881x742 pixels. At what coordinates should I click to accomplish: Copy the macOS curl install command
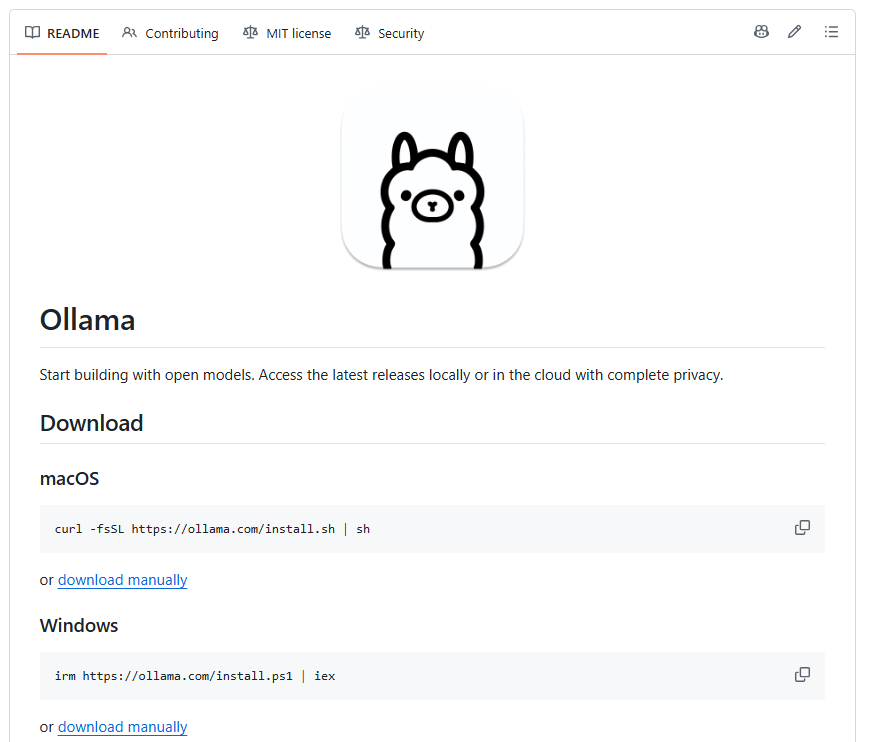(x=802, y=528)
